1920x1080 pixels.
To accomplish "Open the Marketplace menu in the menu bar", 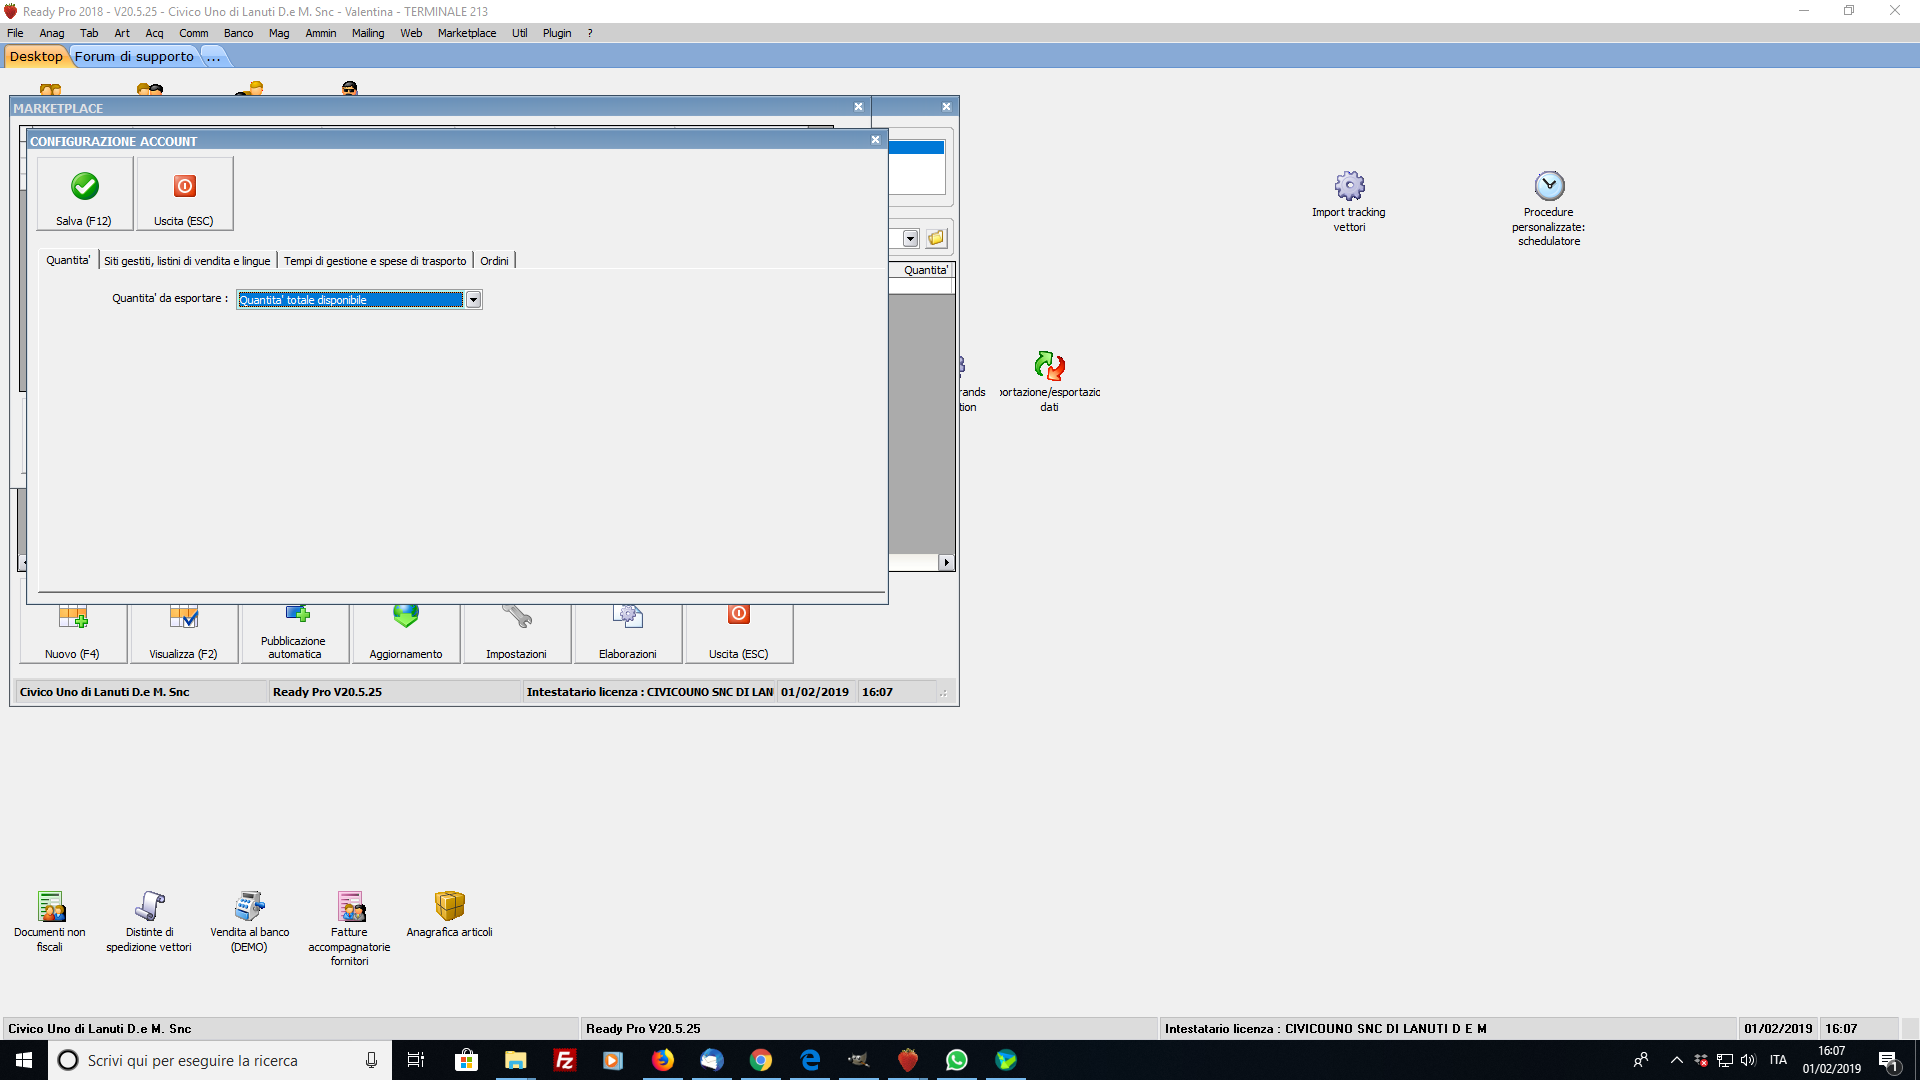I will [466, 33].
